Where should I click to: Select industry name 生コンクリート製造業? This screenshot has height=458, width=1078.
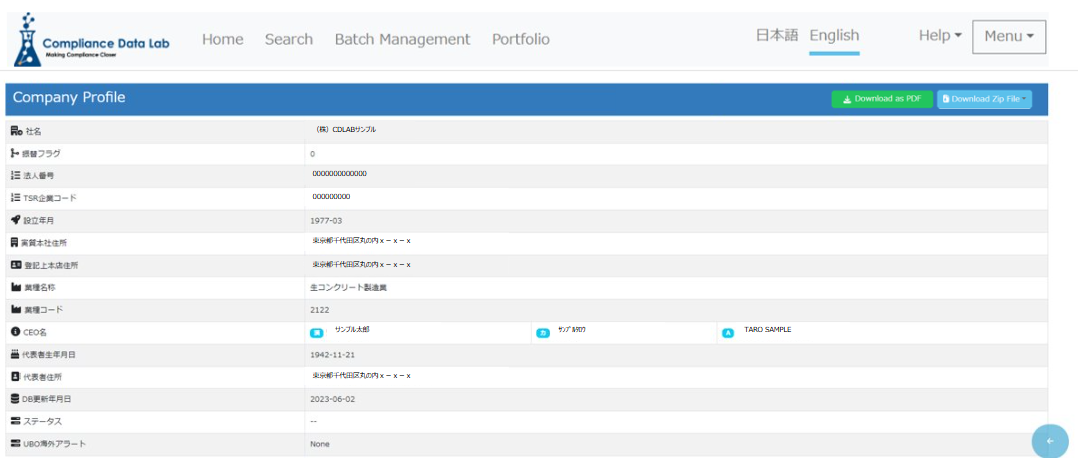pyautogui.click(x=349, y=287)
